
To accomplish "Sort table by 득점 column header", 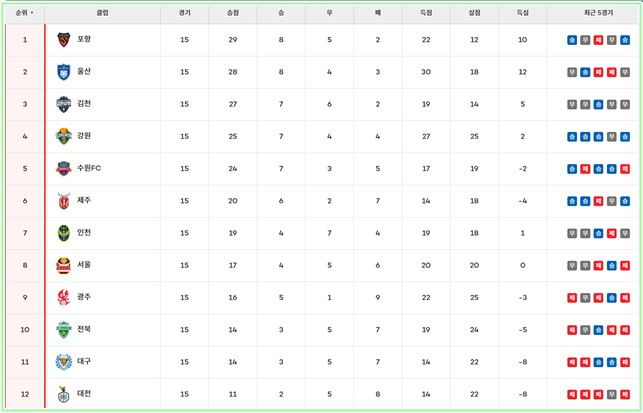I will (426, 14).
